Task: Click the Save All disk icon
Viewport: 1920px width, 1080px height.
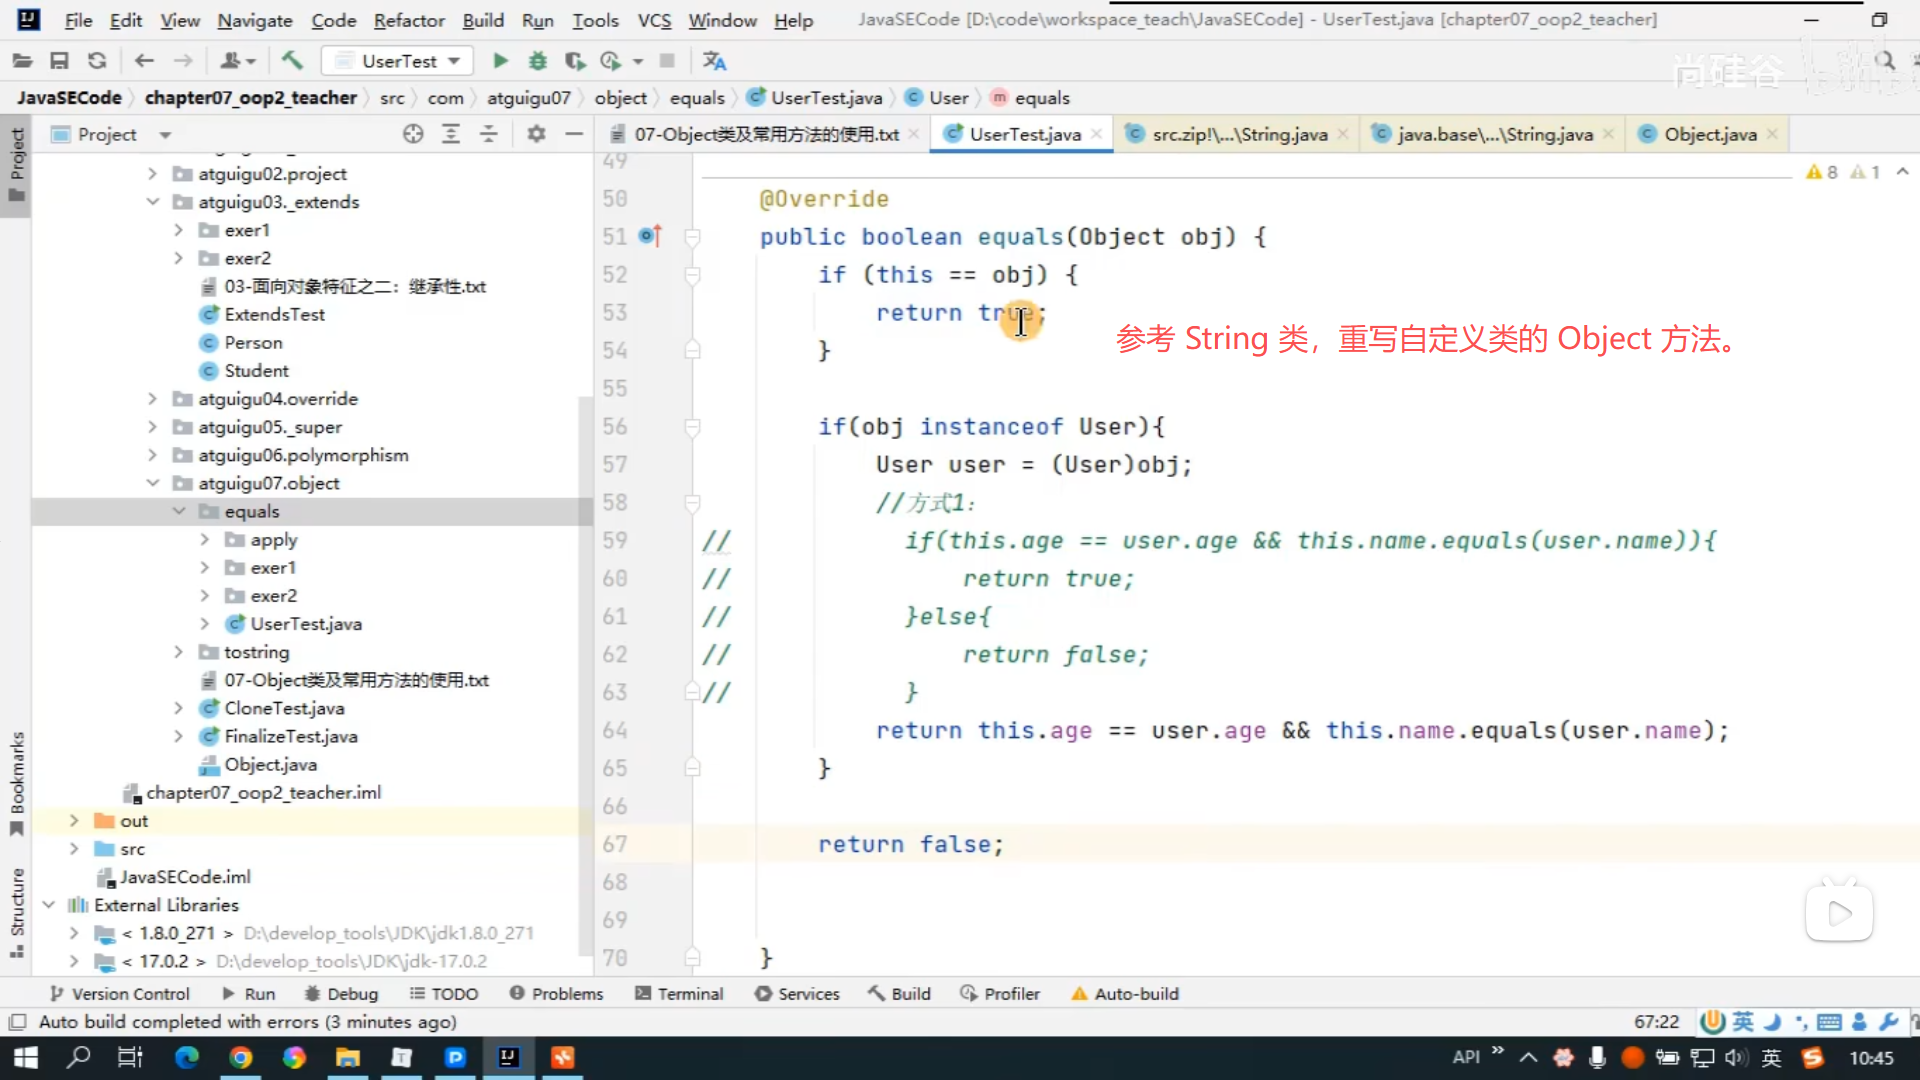Action: click(x=59, y=61)
